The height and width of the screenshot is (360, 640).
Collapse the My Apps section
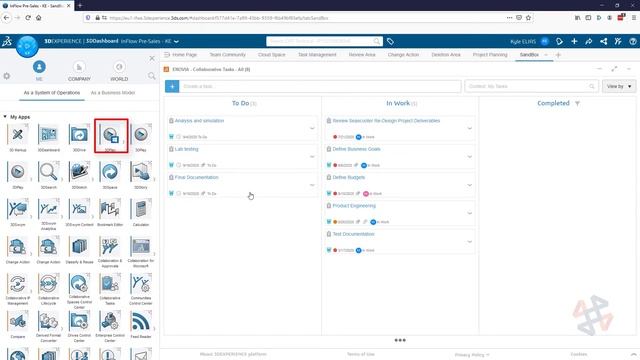pyautogui.click(x=5, y=117)
